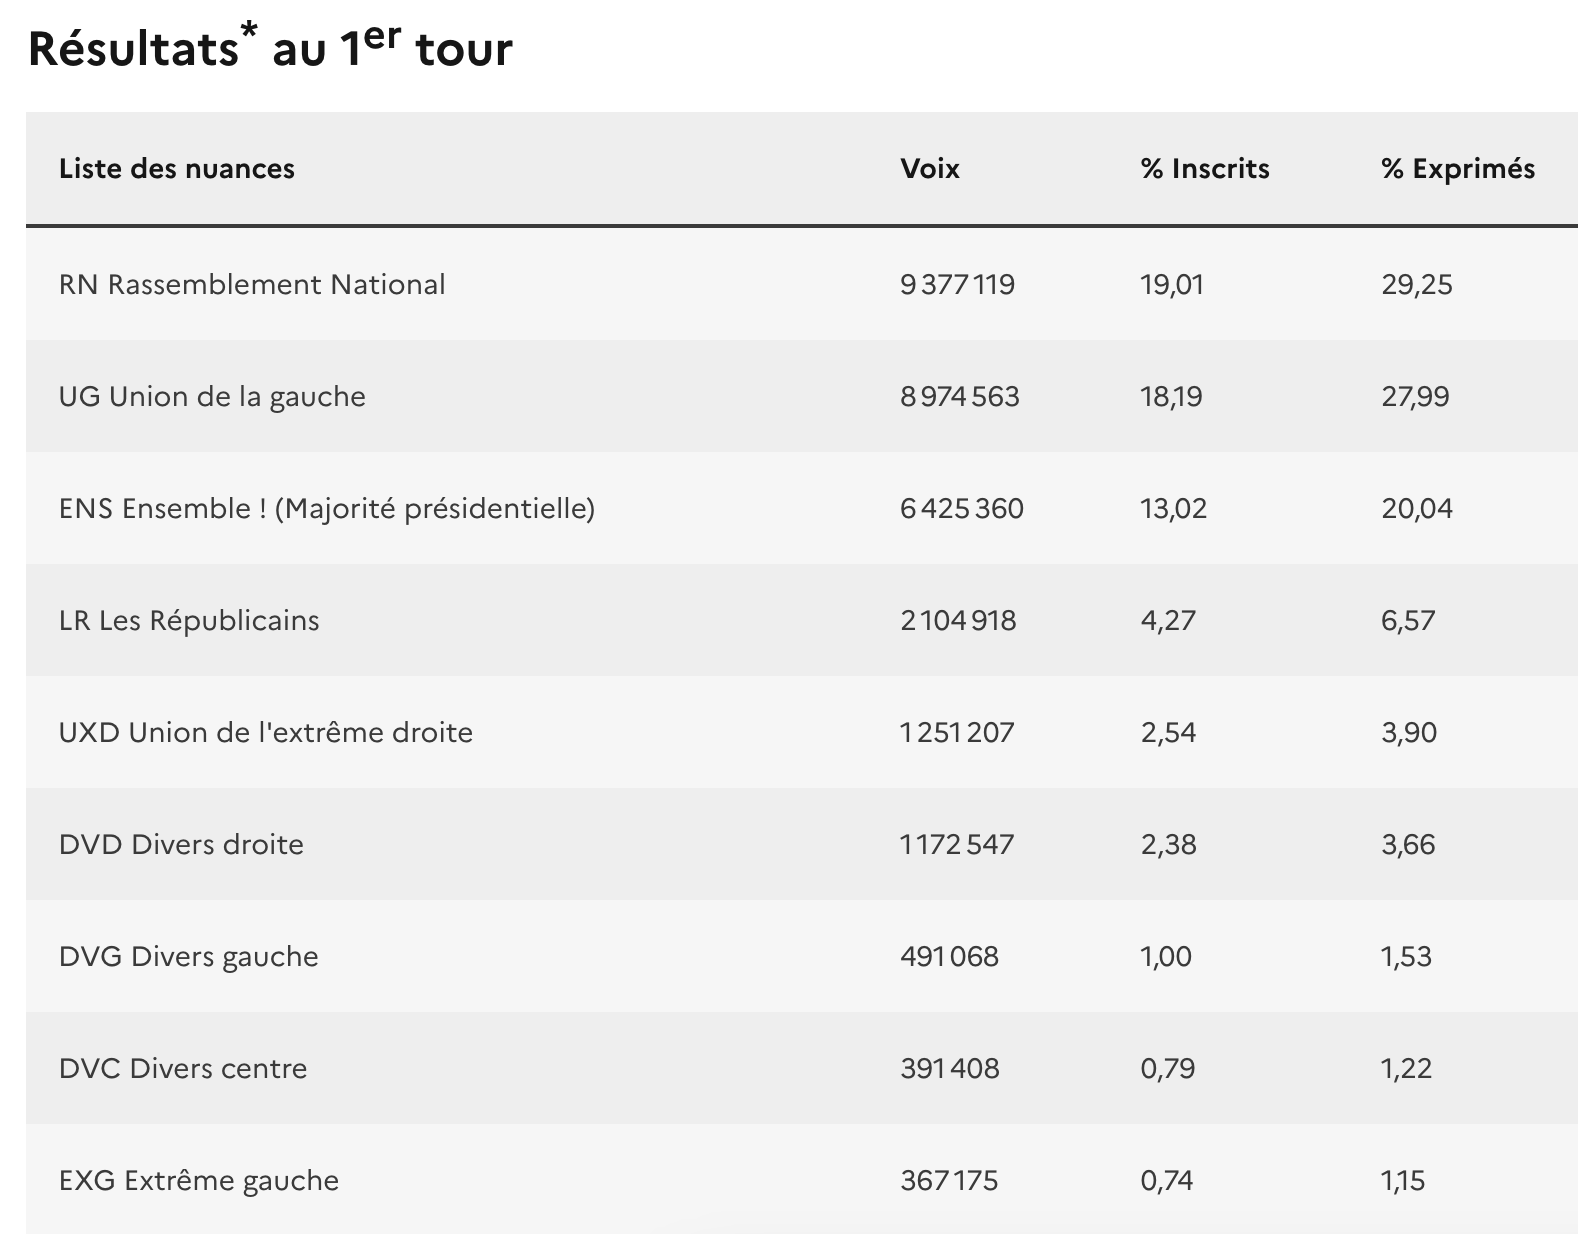The height and width of the screenshot is (1234, 1578).
Task: Select the UG Union de la gauche label
Action: (x=212, y=396)
